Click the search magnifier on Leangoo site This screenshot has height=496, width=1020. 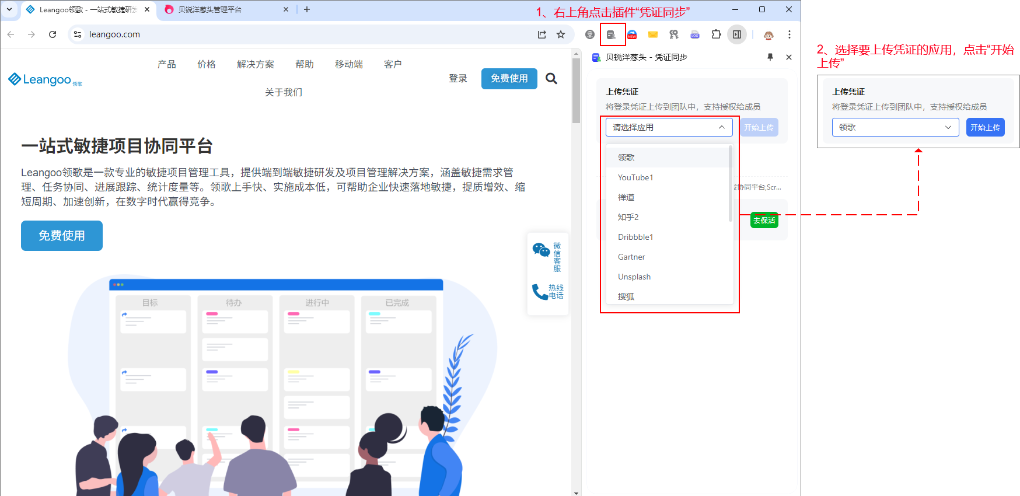(551, 79)
